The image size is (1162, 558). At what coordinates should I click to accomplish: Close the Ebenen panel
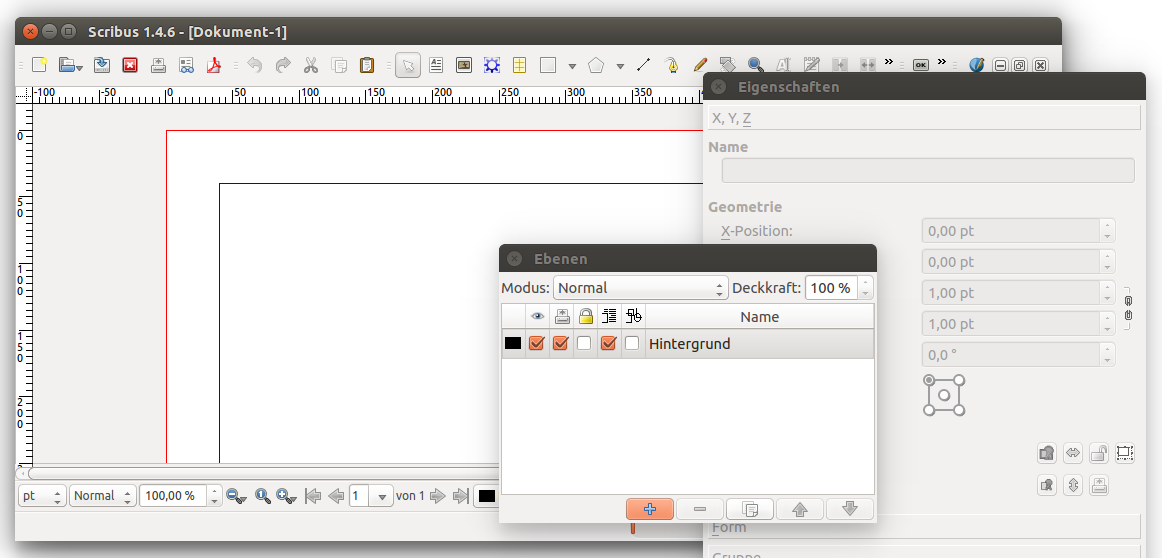point(514,259)
